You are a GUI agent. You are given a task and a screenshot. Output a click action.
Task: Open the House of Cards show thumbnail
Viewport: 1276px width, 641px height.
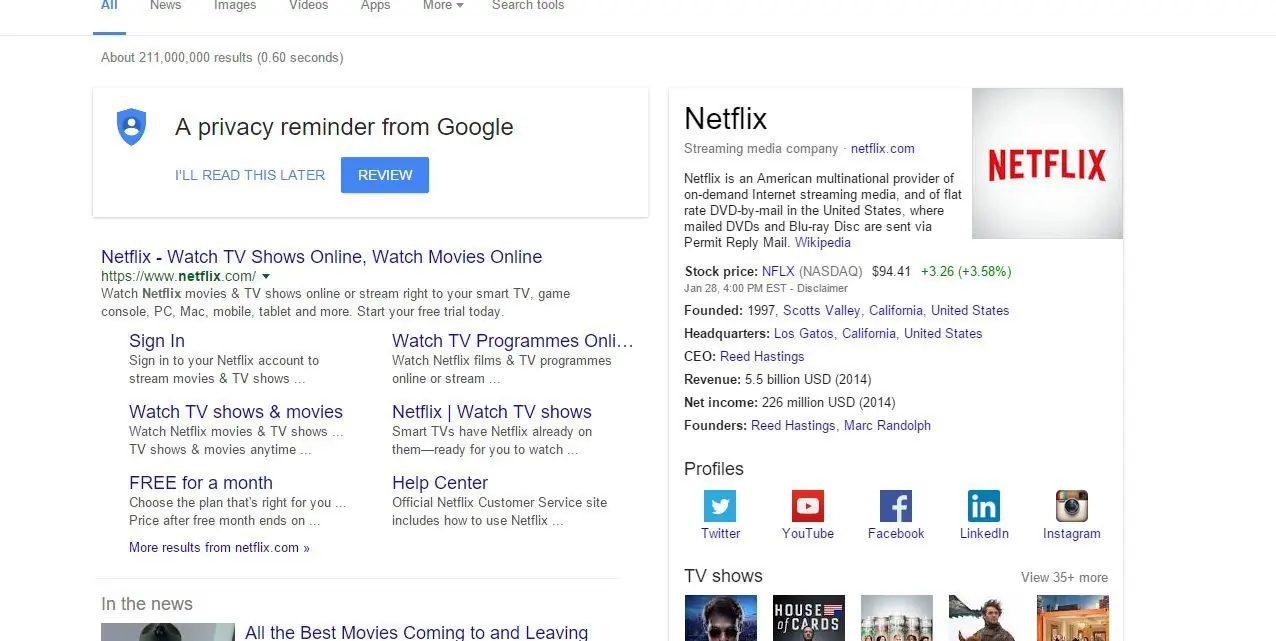[809, 618]
